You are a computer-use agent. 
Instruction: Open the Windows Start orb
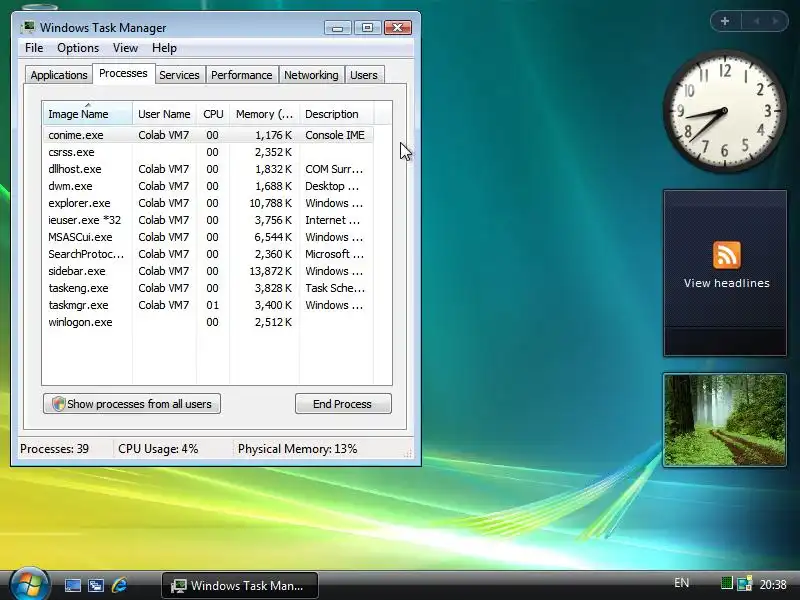[x=30, y=585]
